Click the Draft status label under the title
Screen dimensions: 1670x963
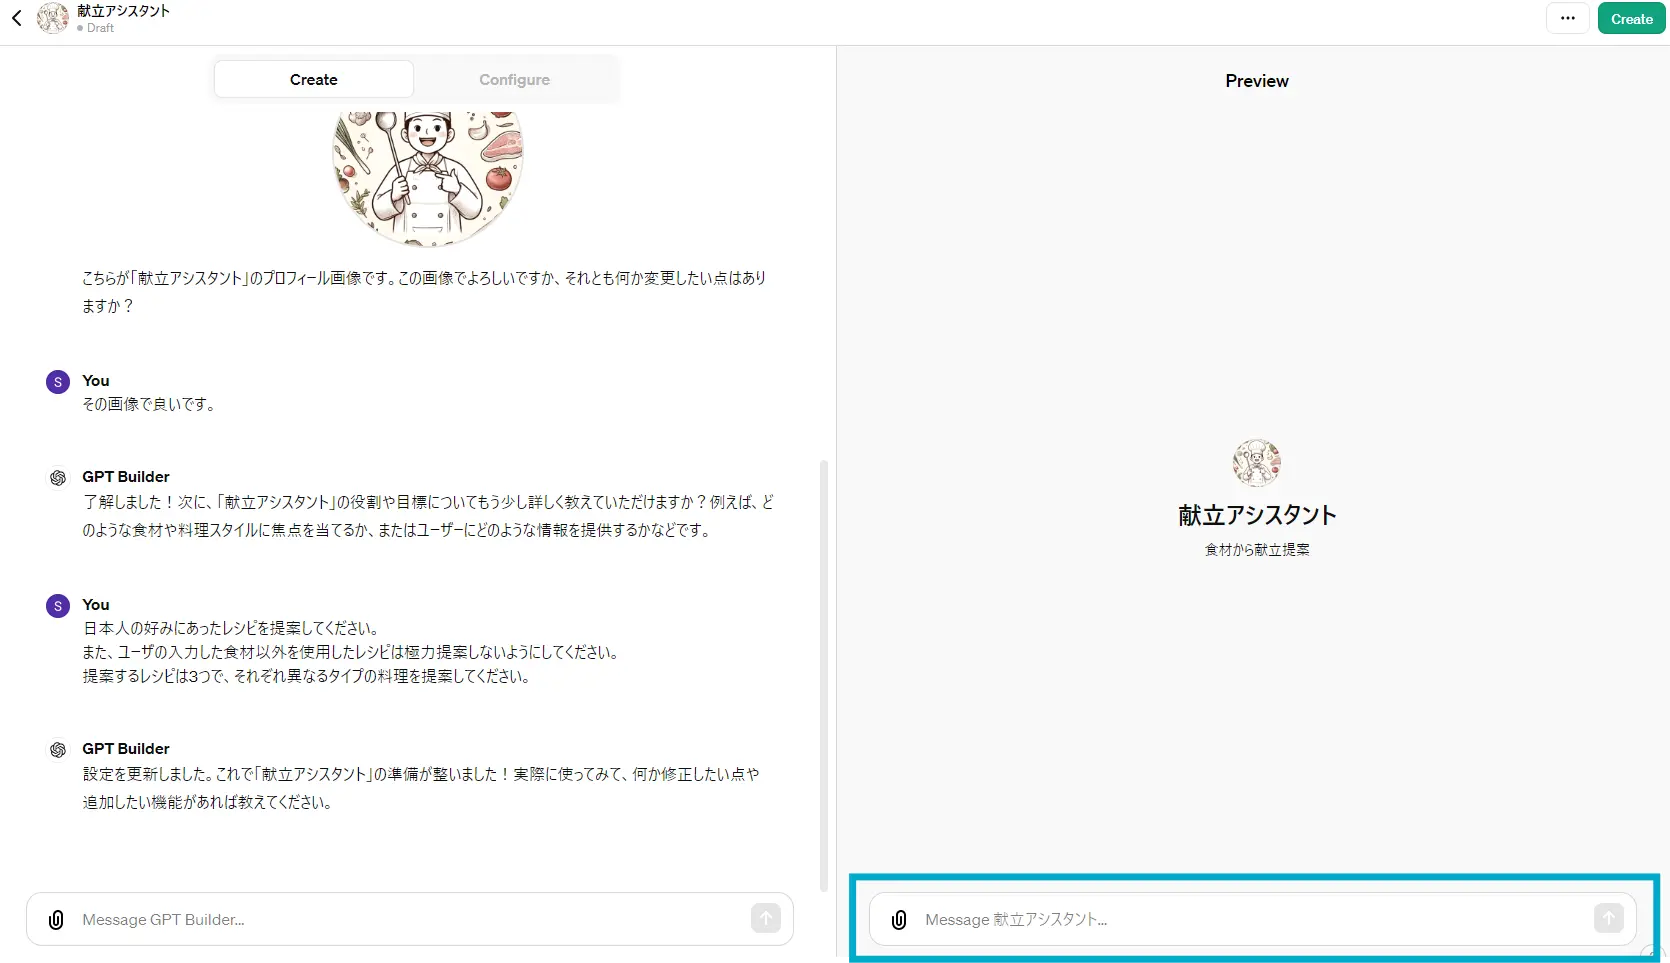click(x=98, y=29)
